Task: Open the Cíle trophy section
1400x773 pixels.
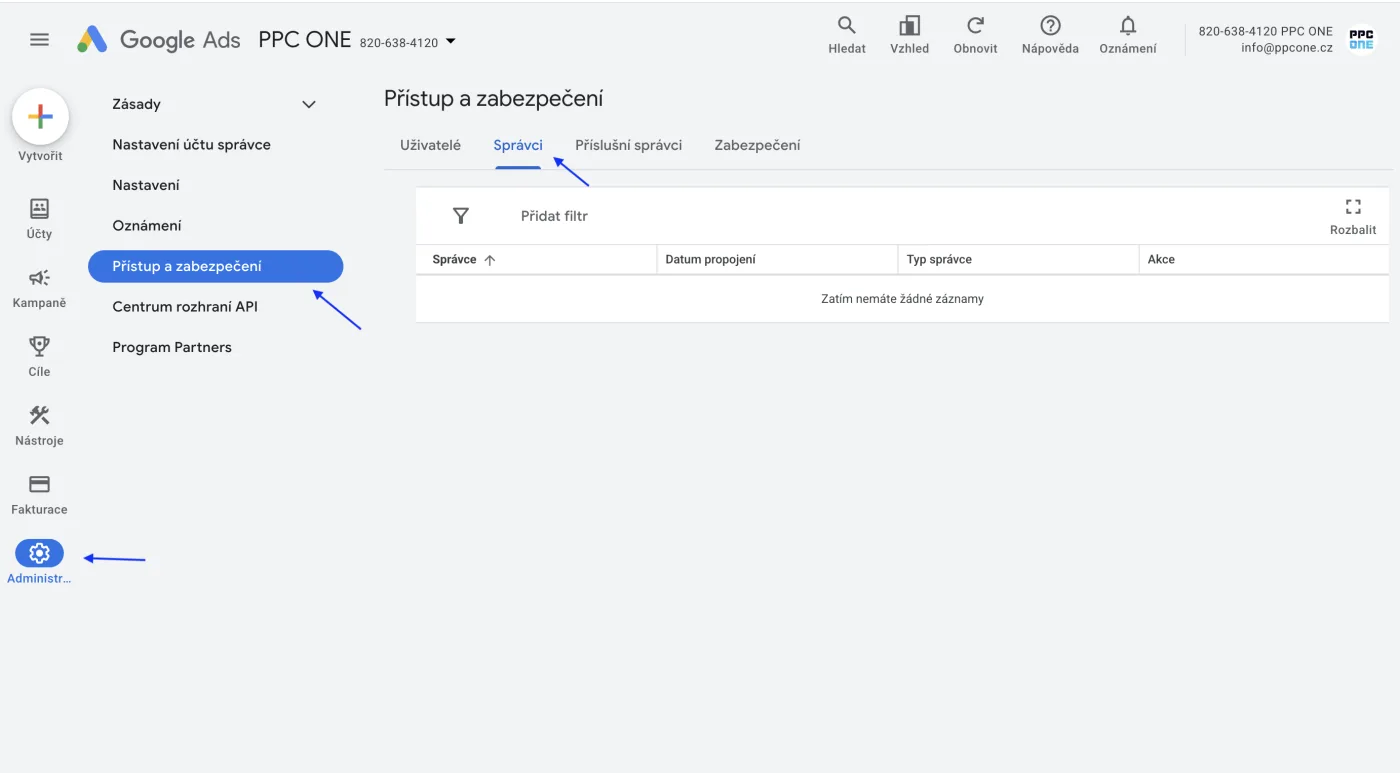Action: 39,357
